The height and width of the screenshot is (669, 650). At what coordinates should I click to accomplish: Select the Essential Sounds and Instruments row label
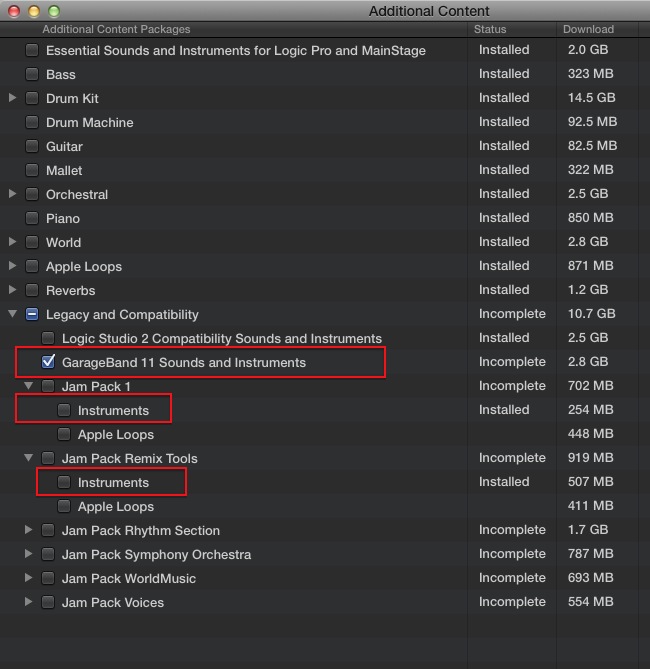click(x=236, y=50)
